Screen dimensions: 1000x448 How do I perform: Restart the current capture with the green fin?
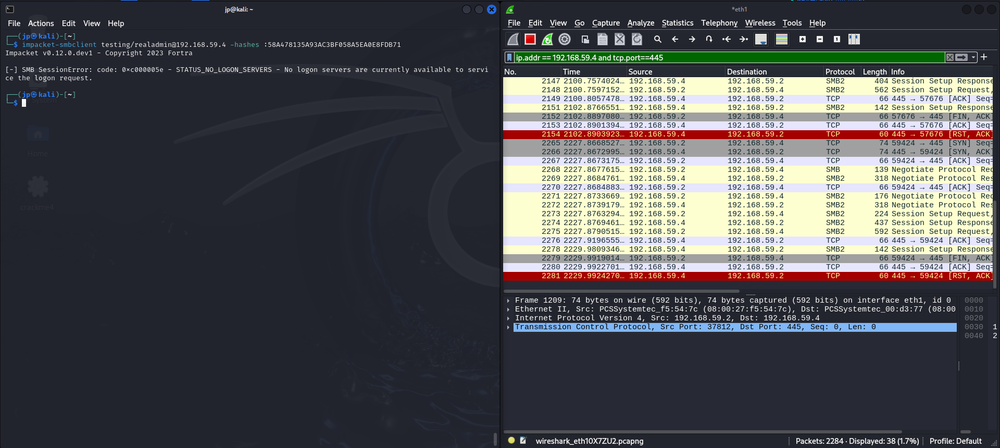click(547, 39)
